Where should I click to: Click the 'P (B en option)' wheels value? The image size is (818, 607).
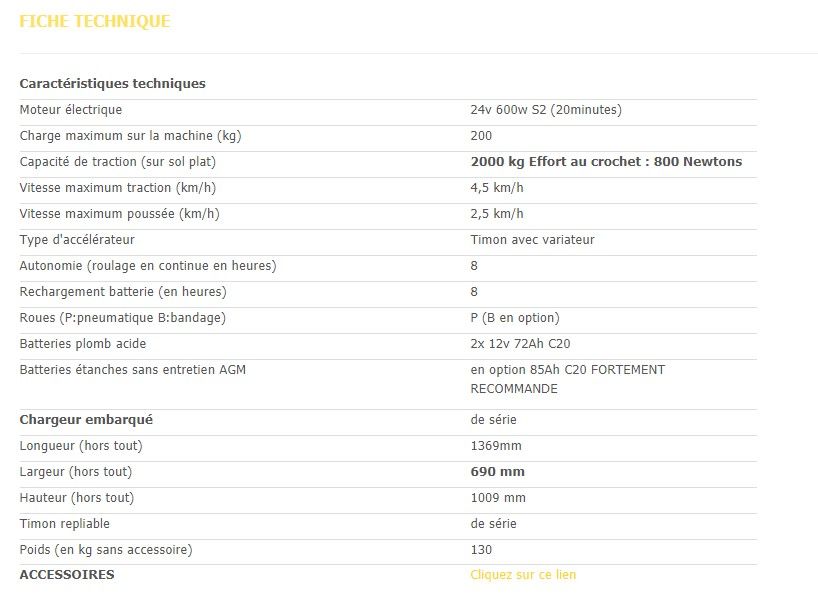pos(515,318)
